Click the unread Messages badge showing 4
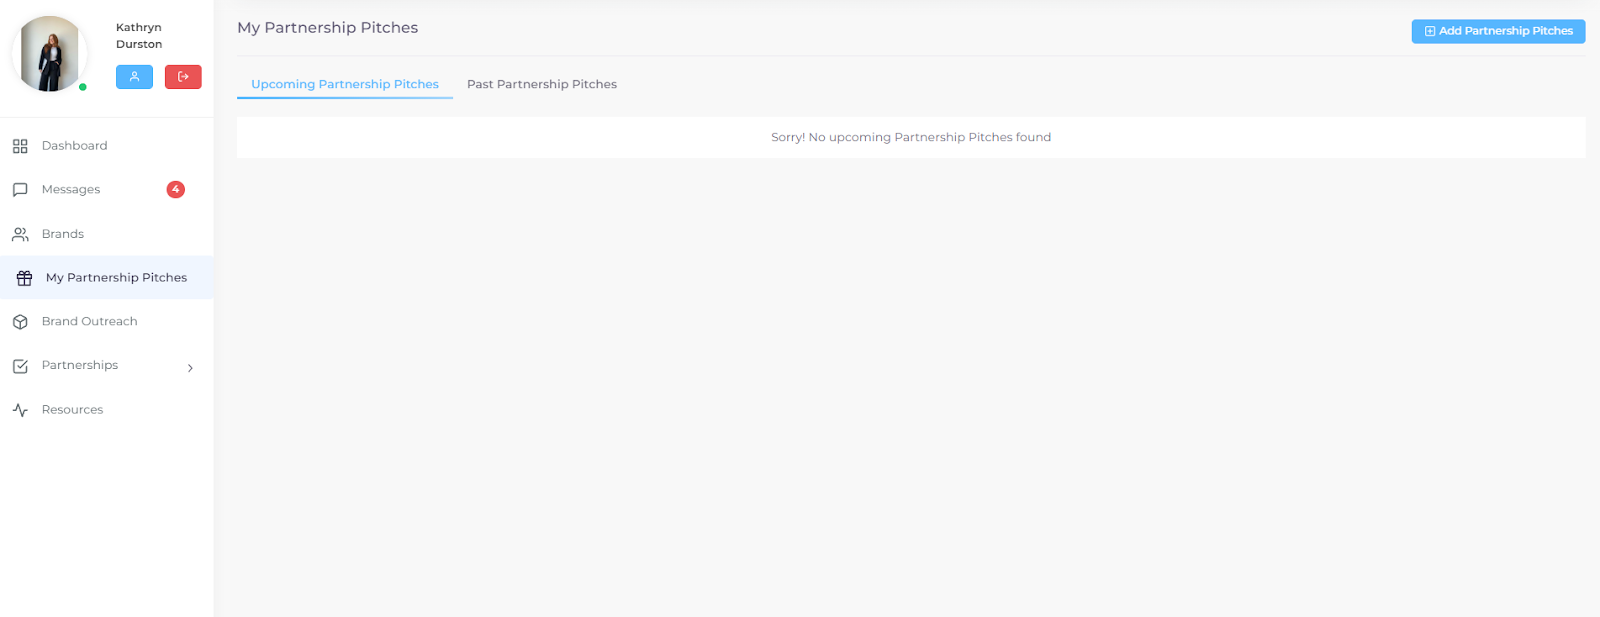The height and width of the screenshot is (617, 1600). click(175, 189)
